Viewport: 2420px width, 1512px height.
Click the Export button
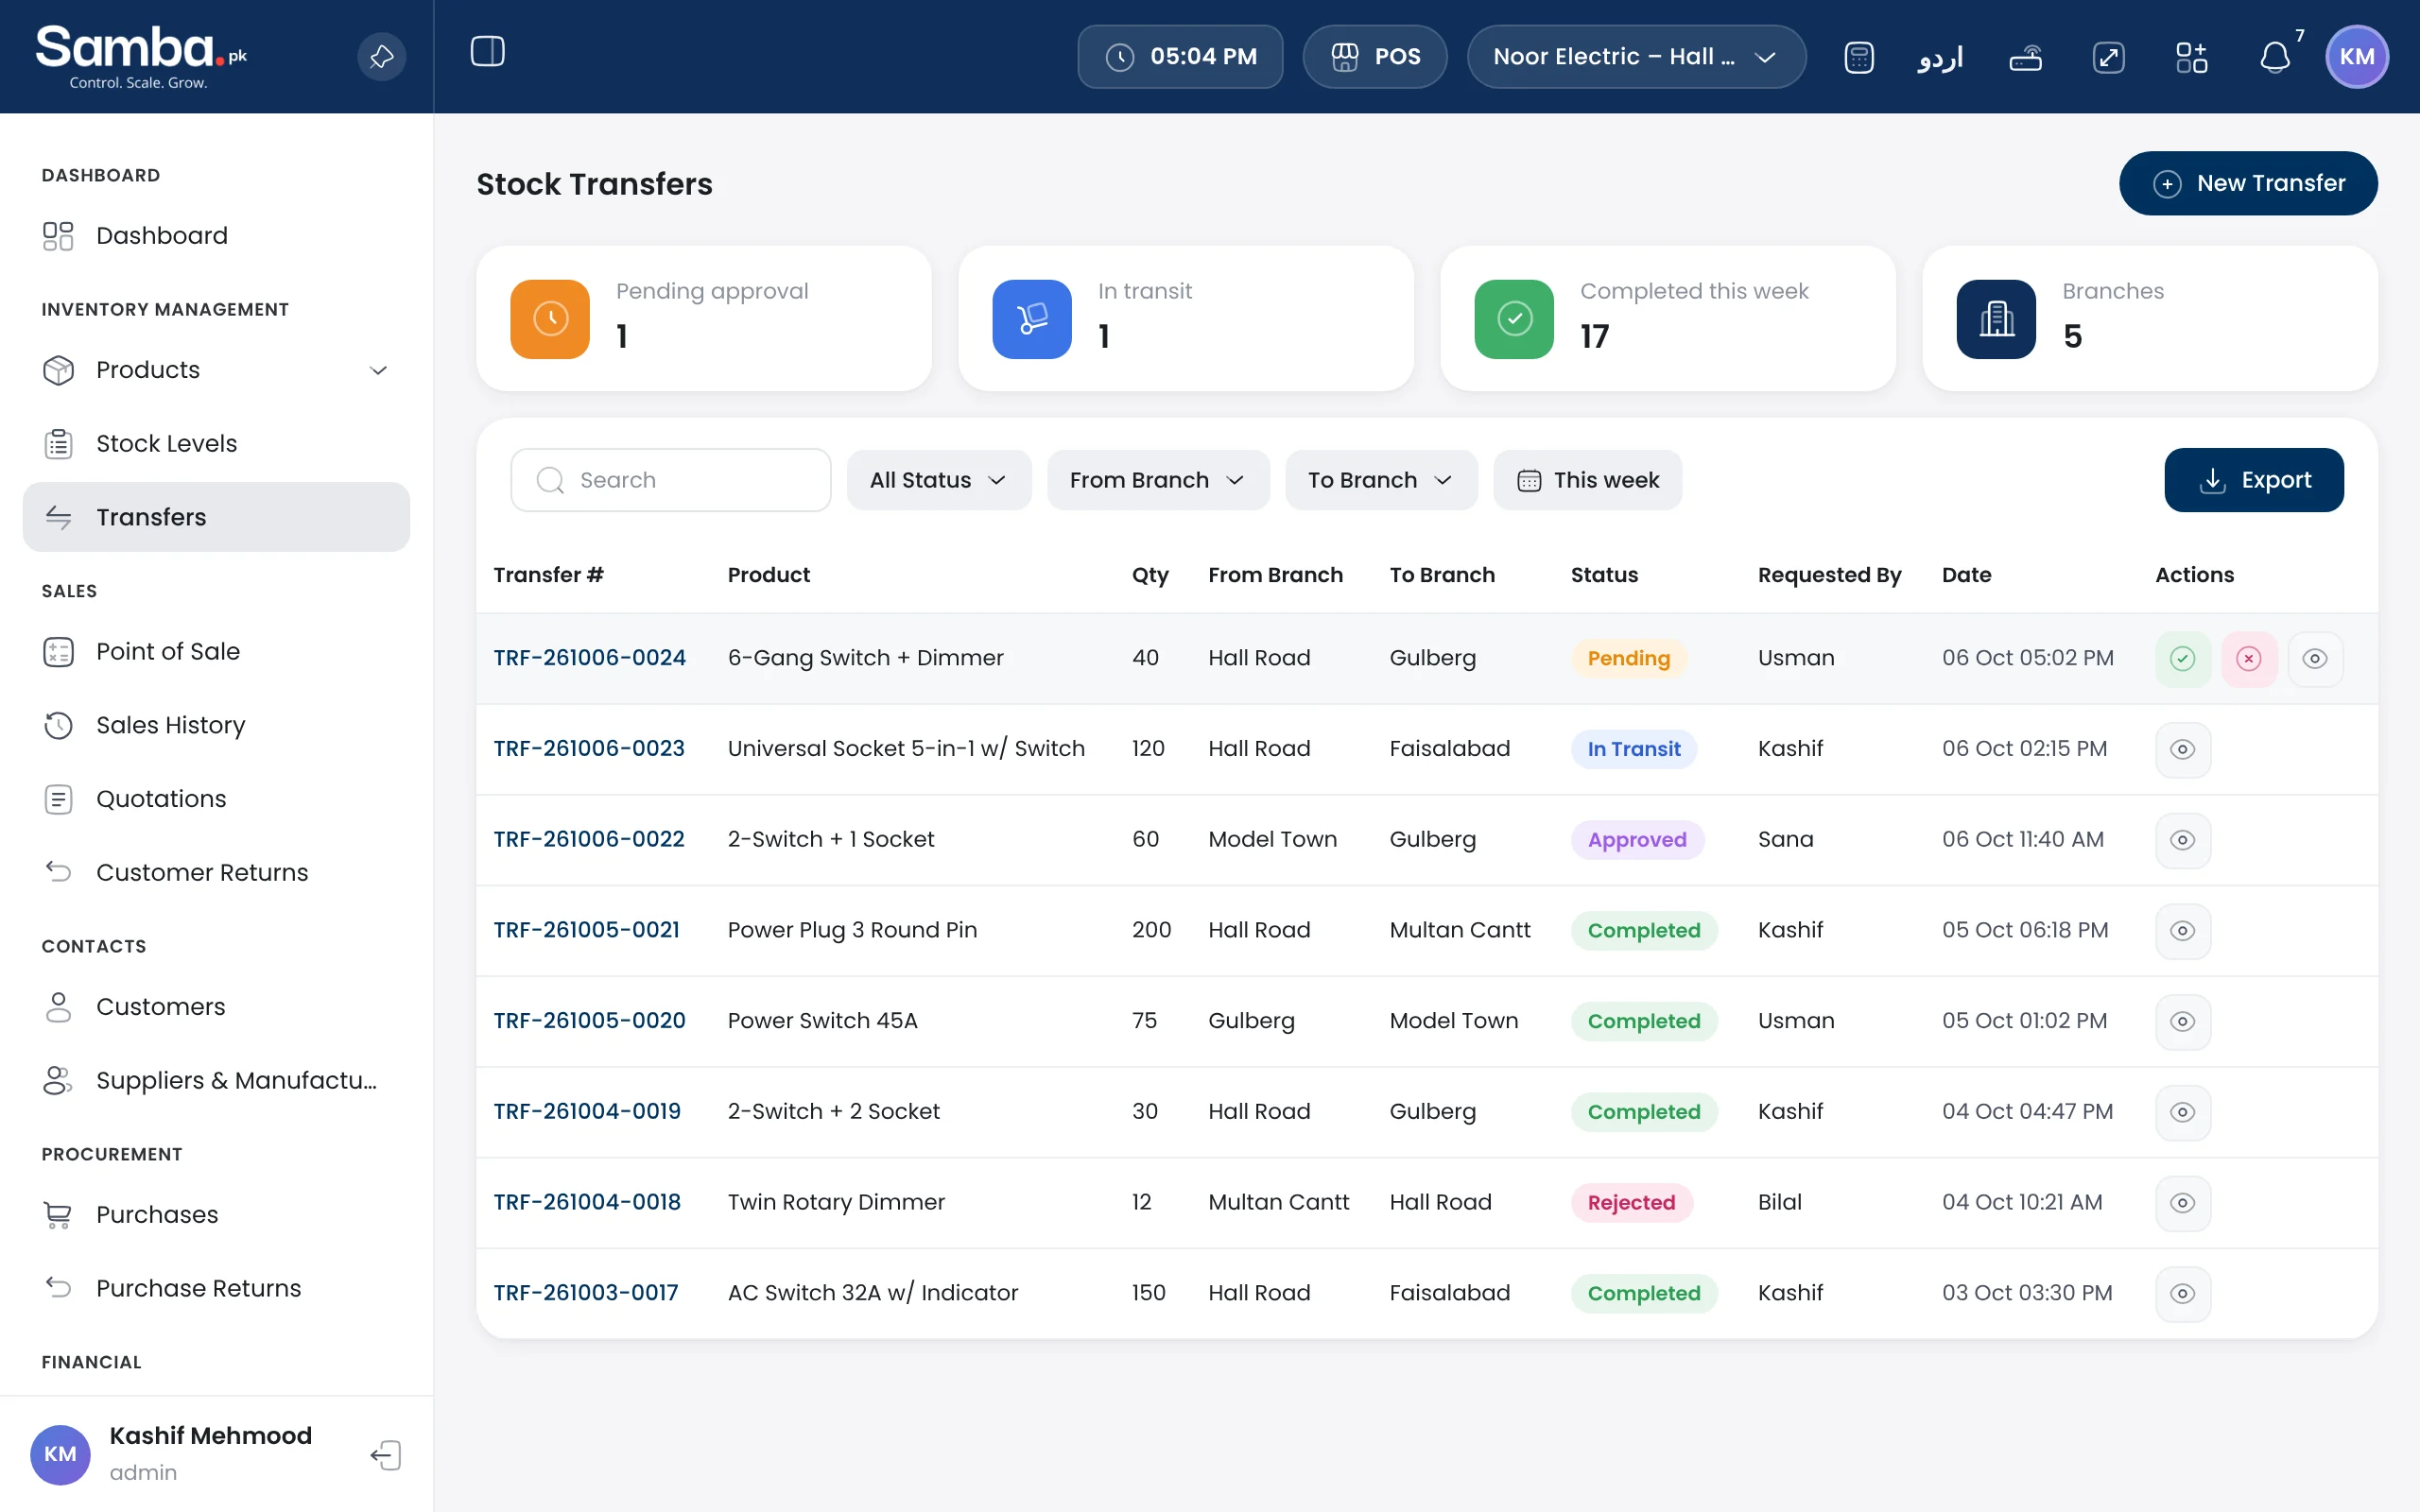[x=2253, y=480]
